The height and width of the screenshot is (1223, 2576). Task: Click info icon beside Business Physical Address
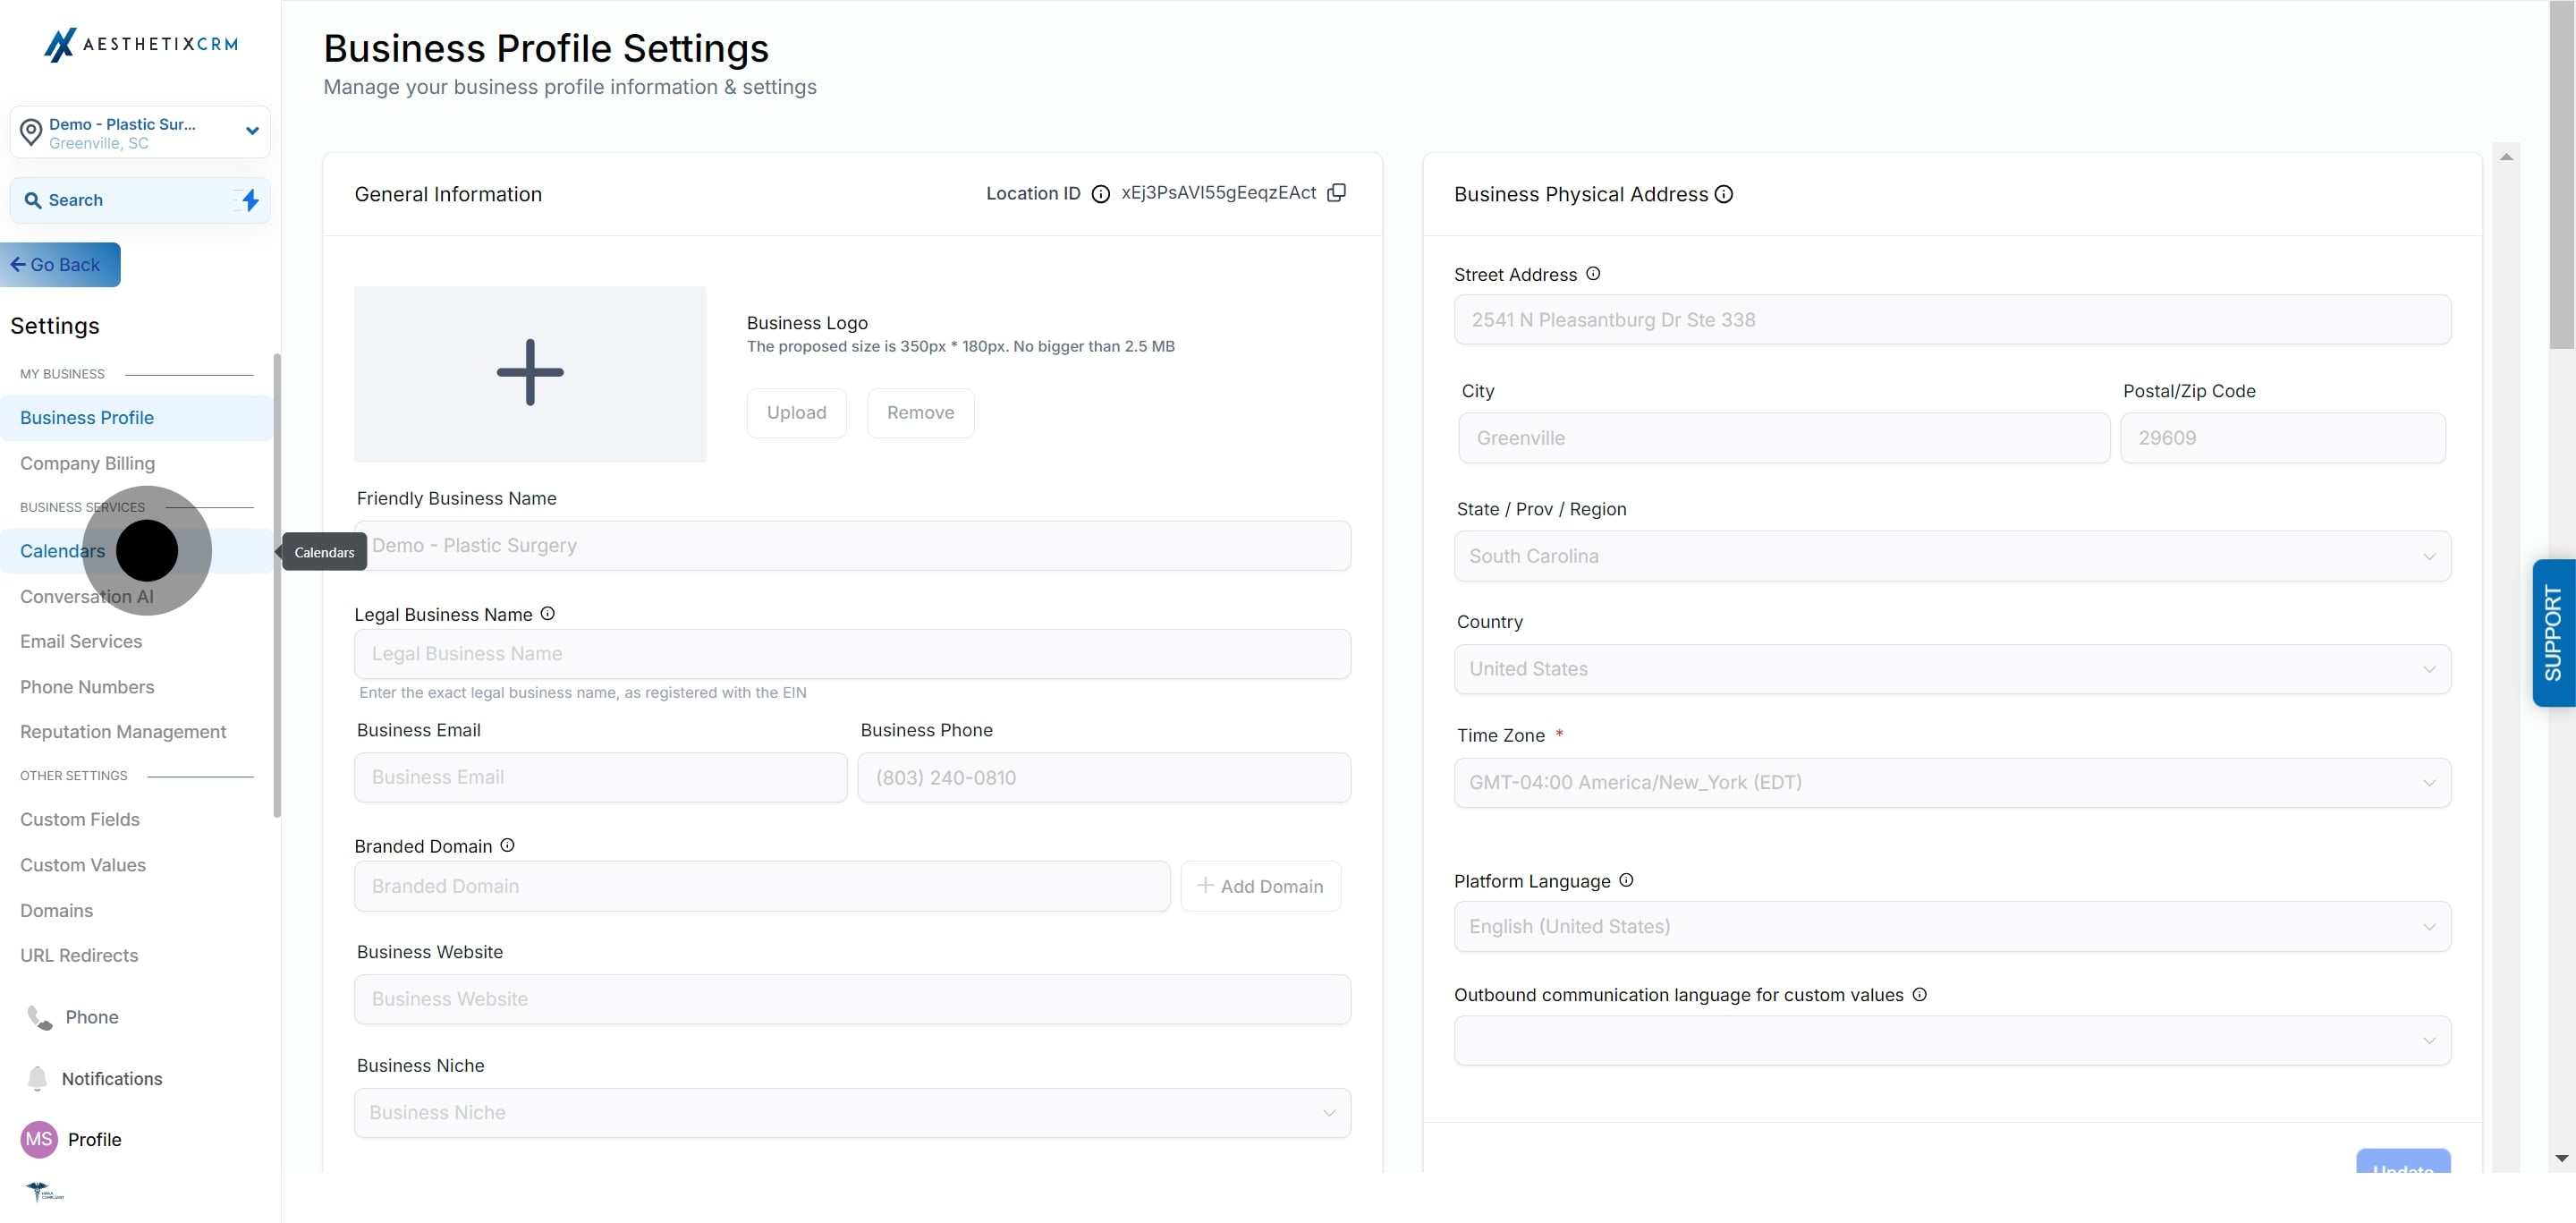coord(1723,194)
